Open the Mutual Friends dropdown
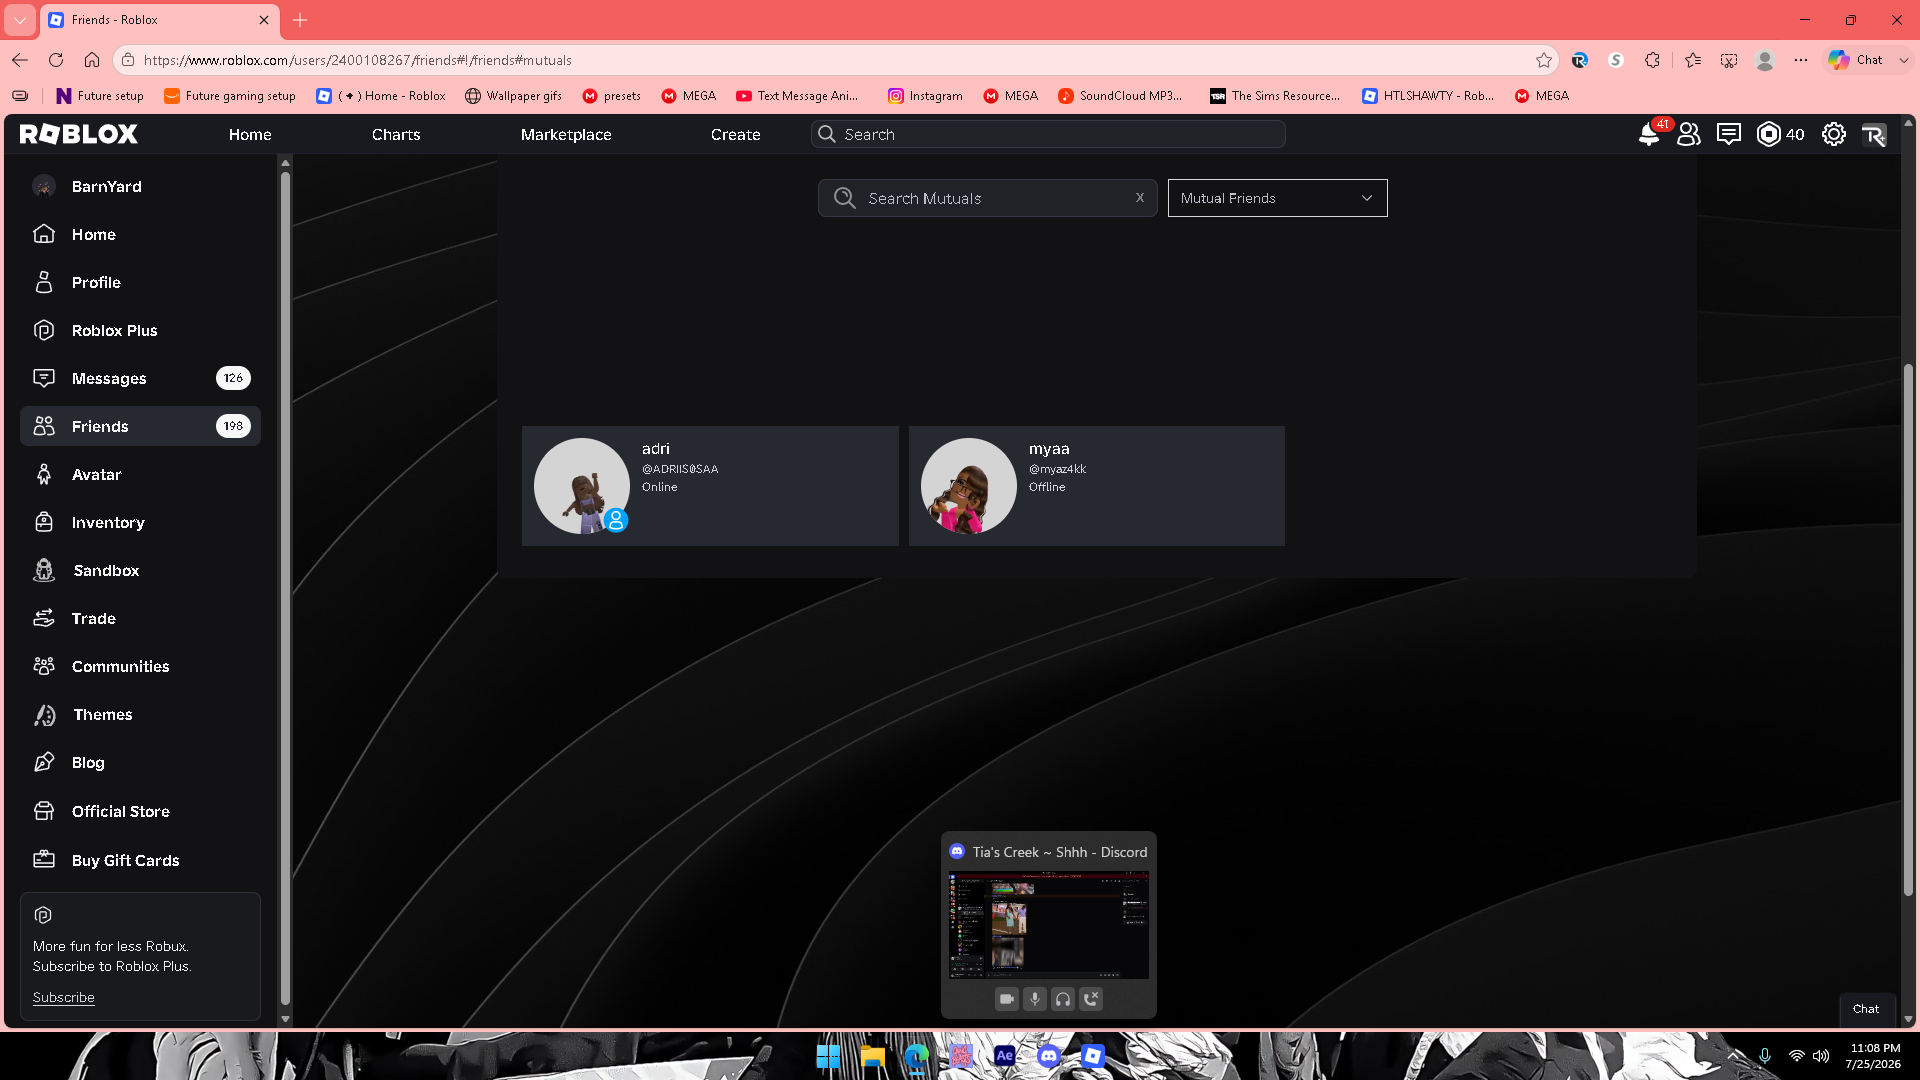The height and width of the screenshot is (1080, 1920). tap(1278, 198)
